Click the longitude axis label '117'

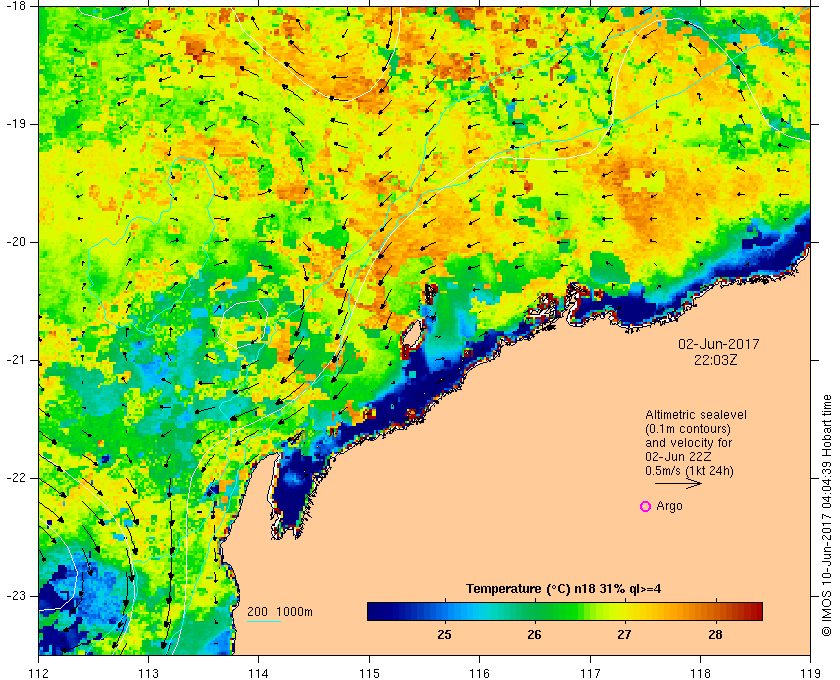[x=590, y=673]
